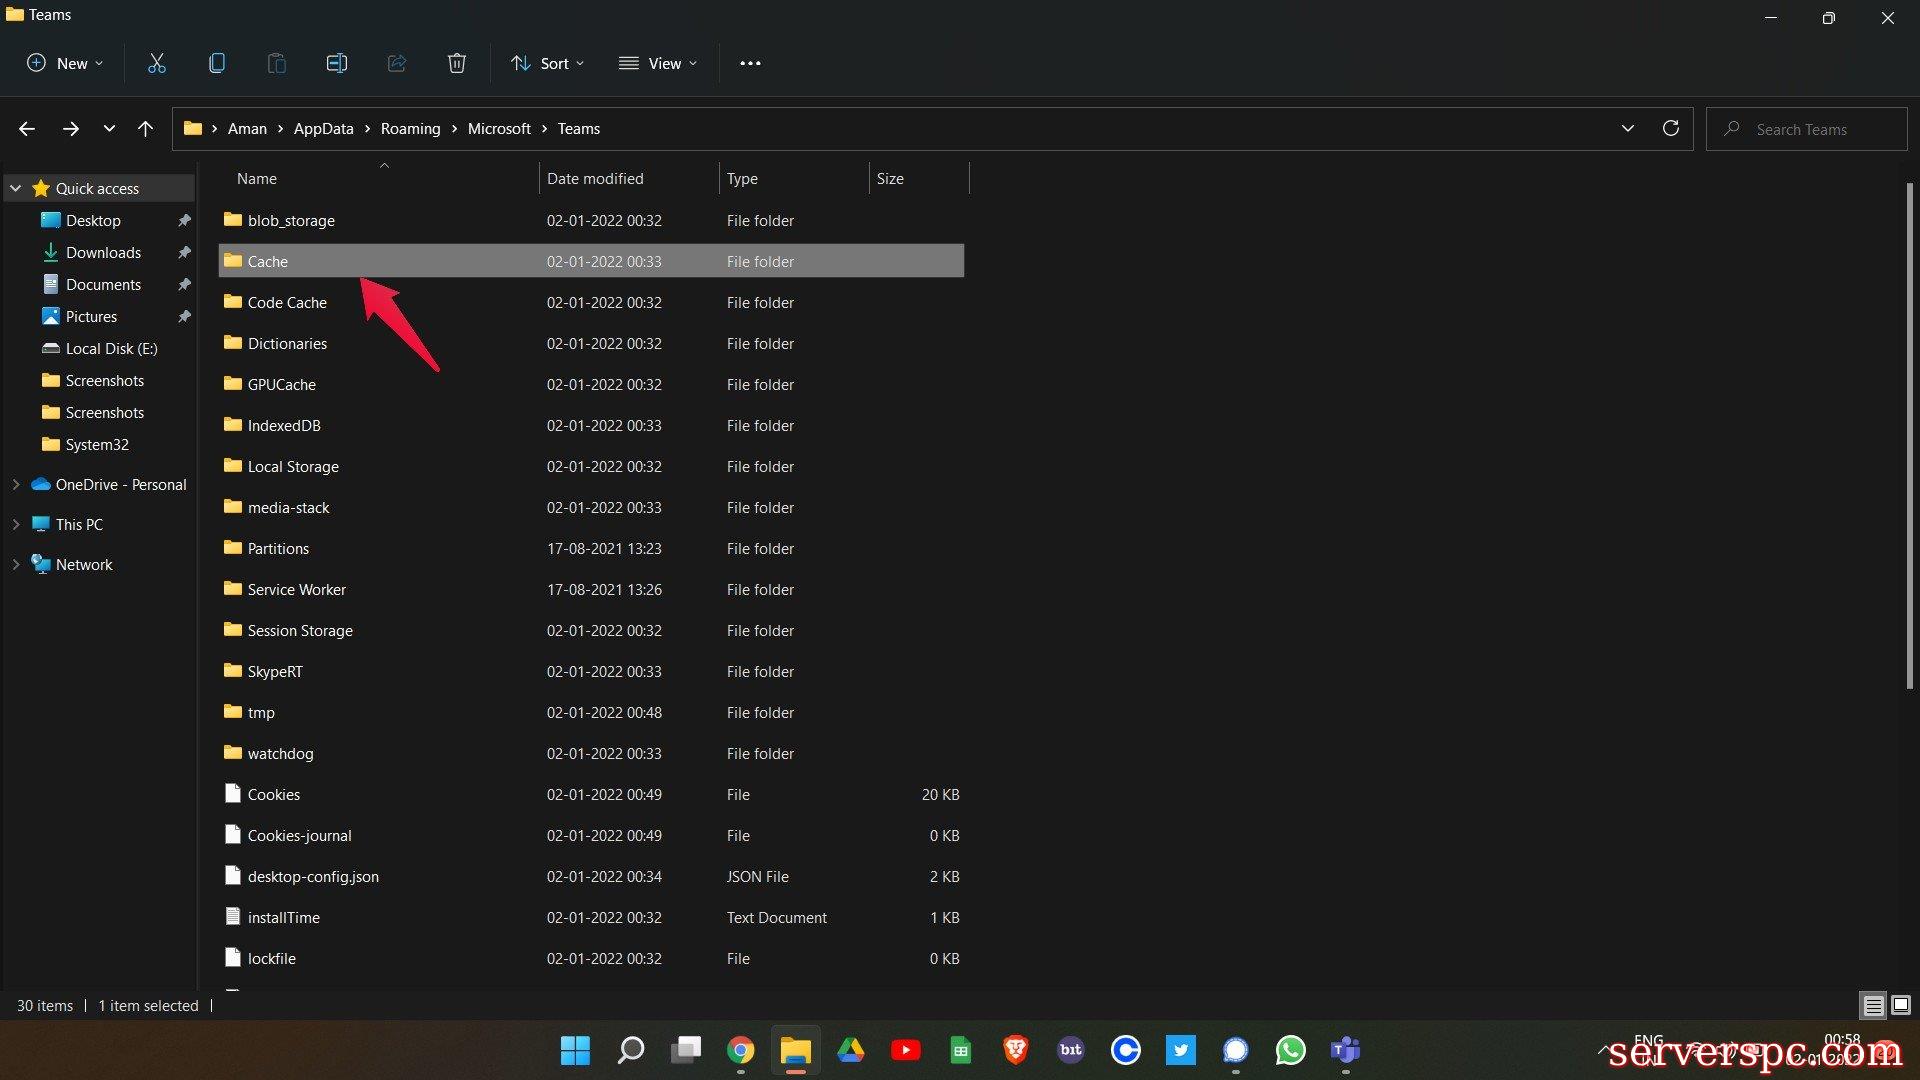The height and width of the screenshot is (1080, 1920).
Task: Open the View dropdown menu
Action: (x=658, y=63)
